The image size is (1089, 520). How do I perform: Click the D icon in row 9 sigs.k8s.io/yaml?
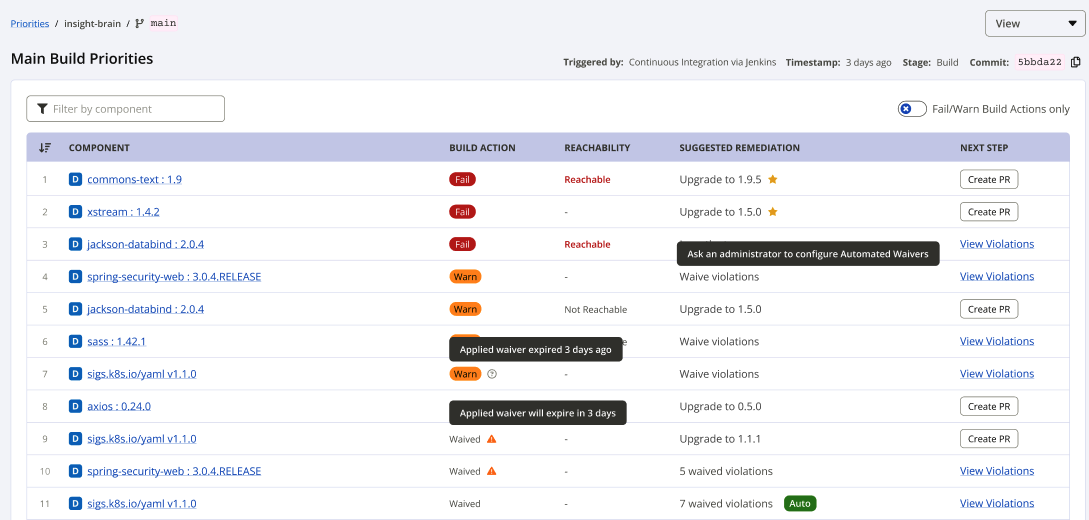75,439
